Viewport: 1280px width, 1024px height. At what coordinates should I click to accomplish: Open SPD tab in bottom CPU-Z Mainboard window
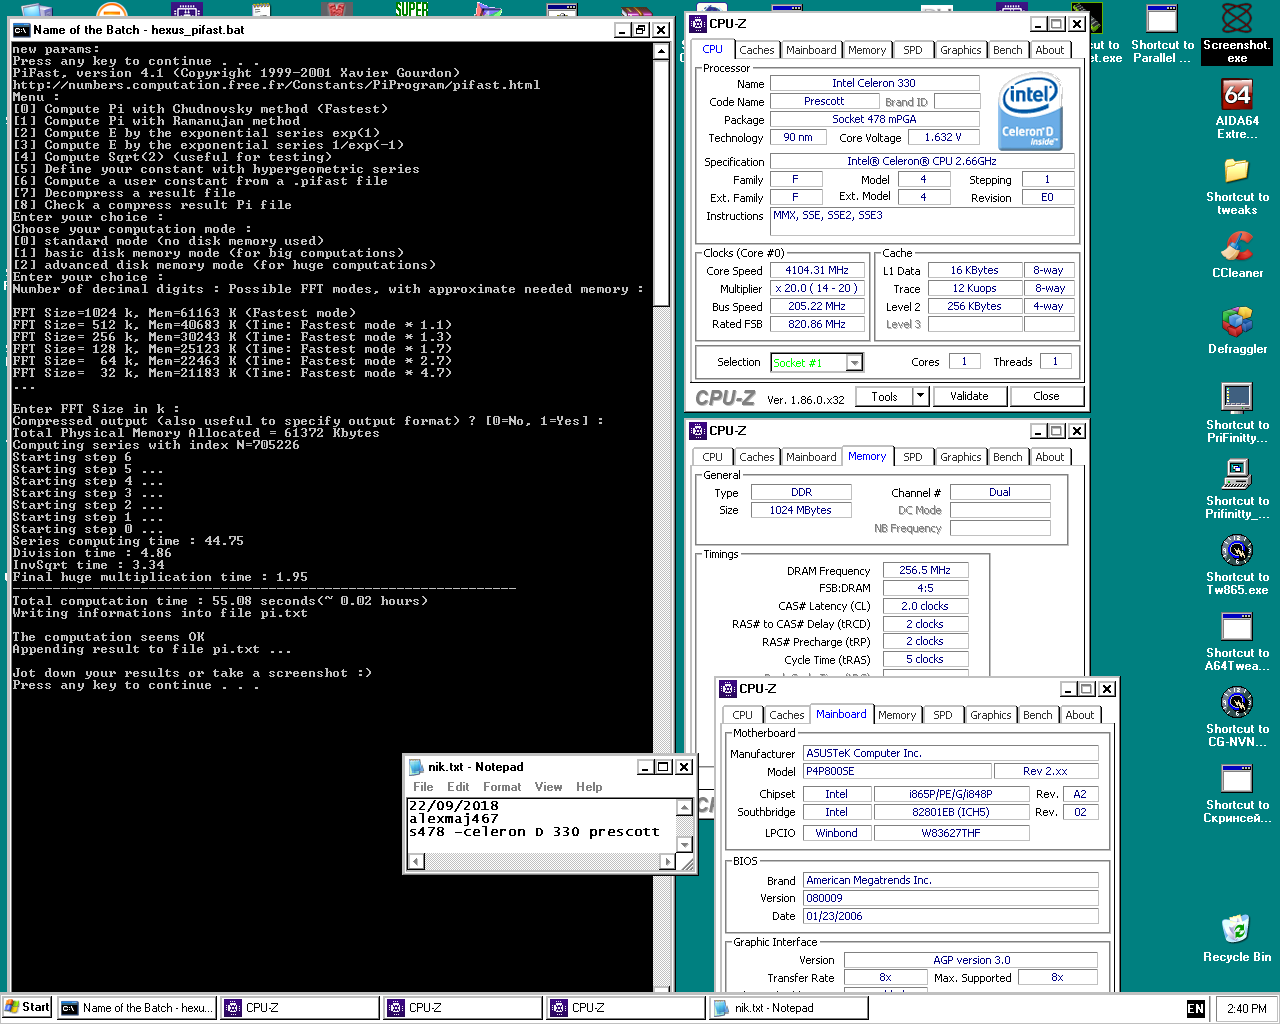click(943, 715)
